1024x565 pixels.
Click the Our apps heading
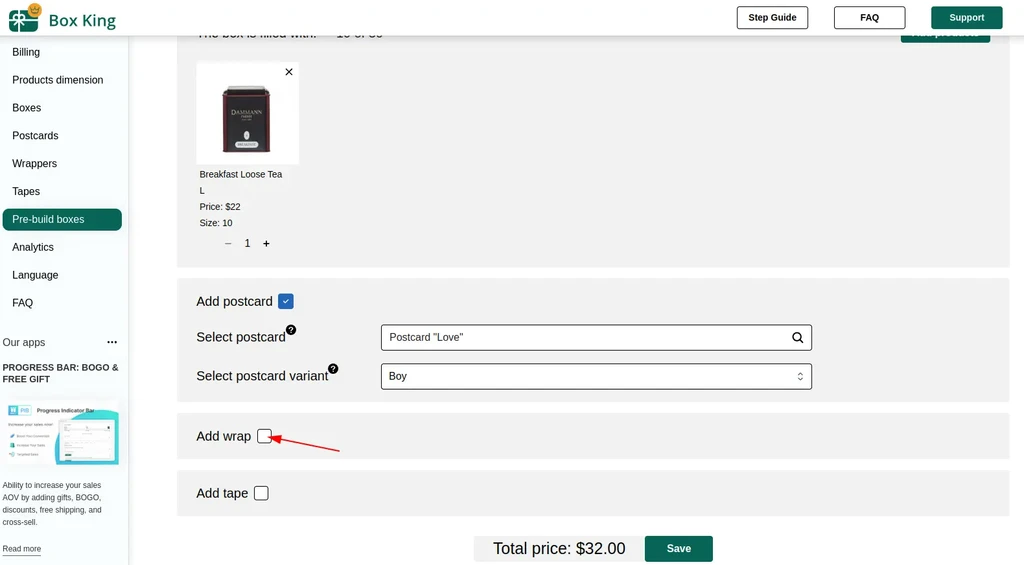tap(24, 342)
